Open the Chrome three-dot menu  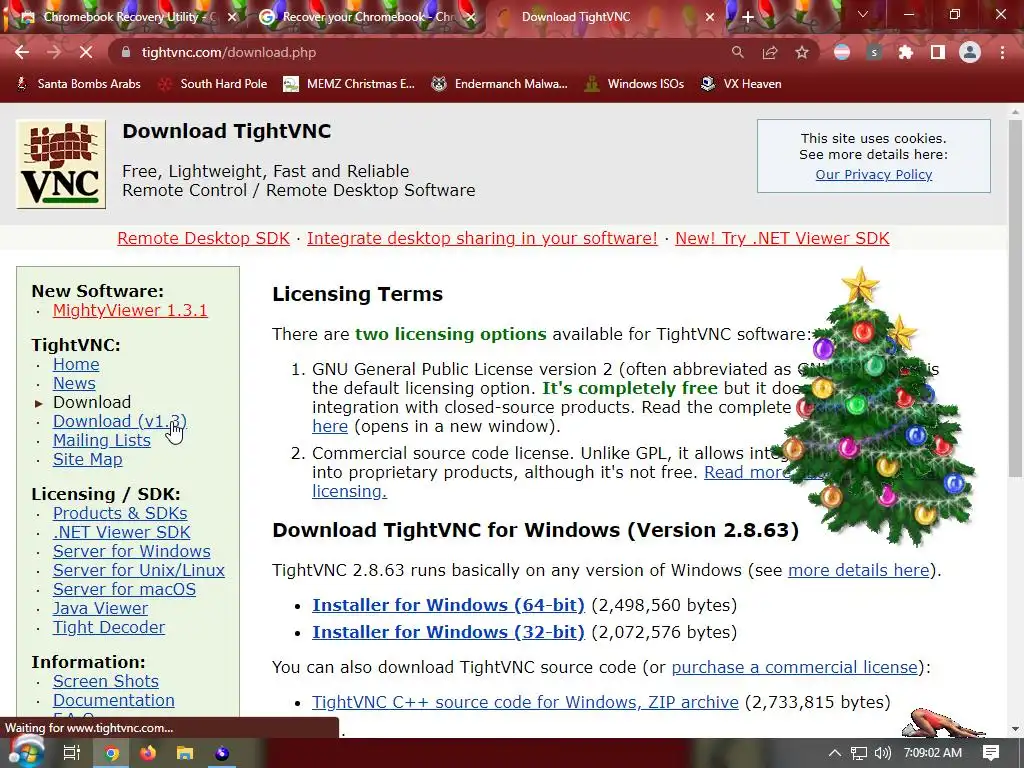tap(1002, 52)
